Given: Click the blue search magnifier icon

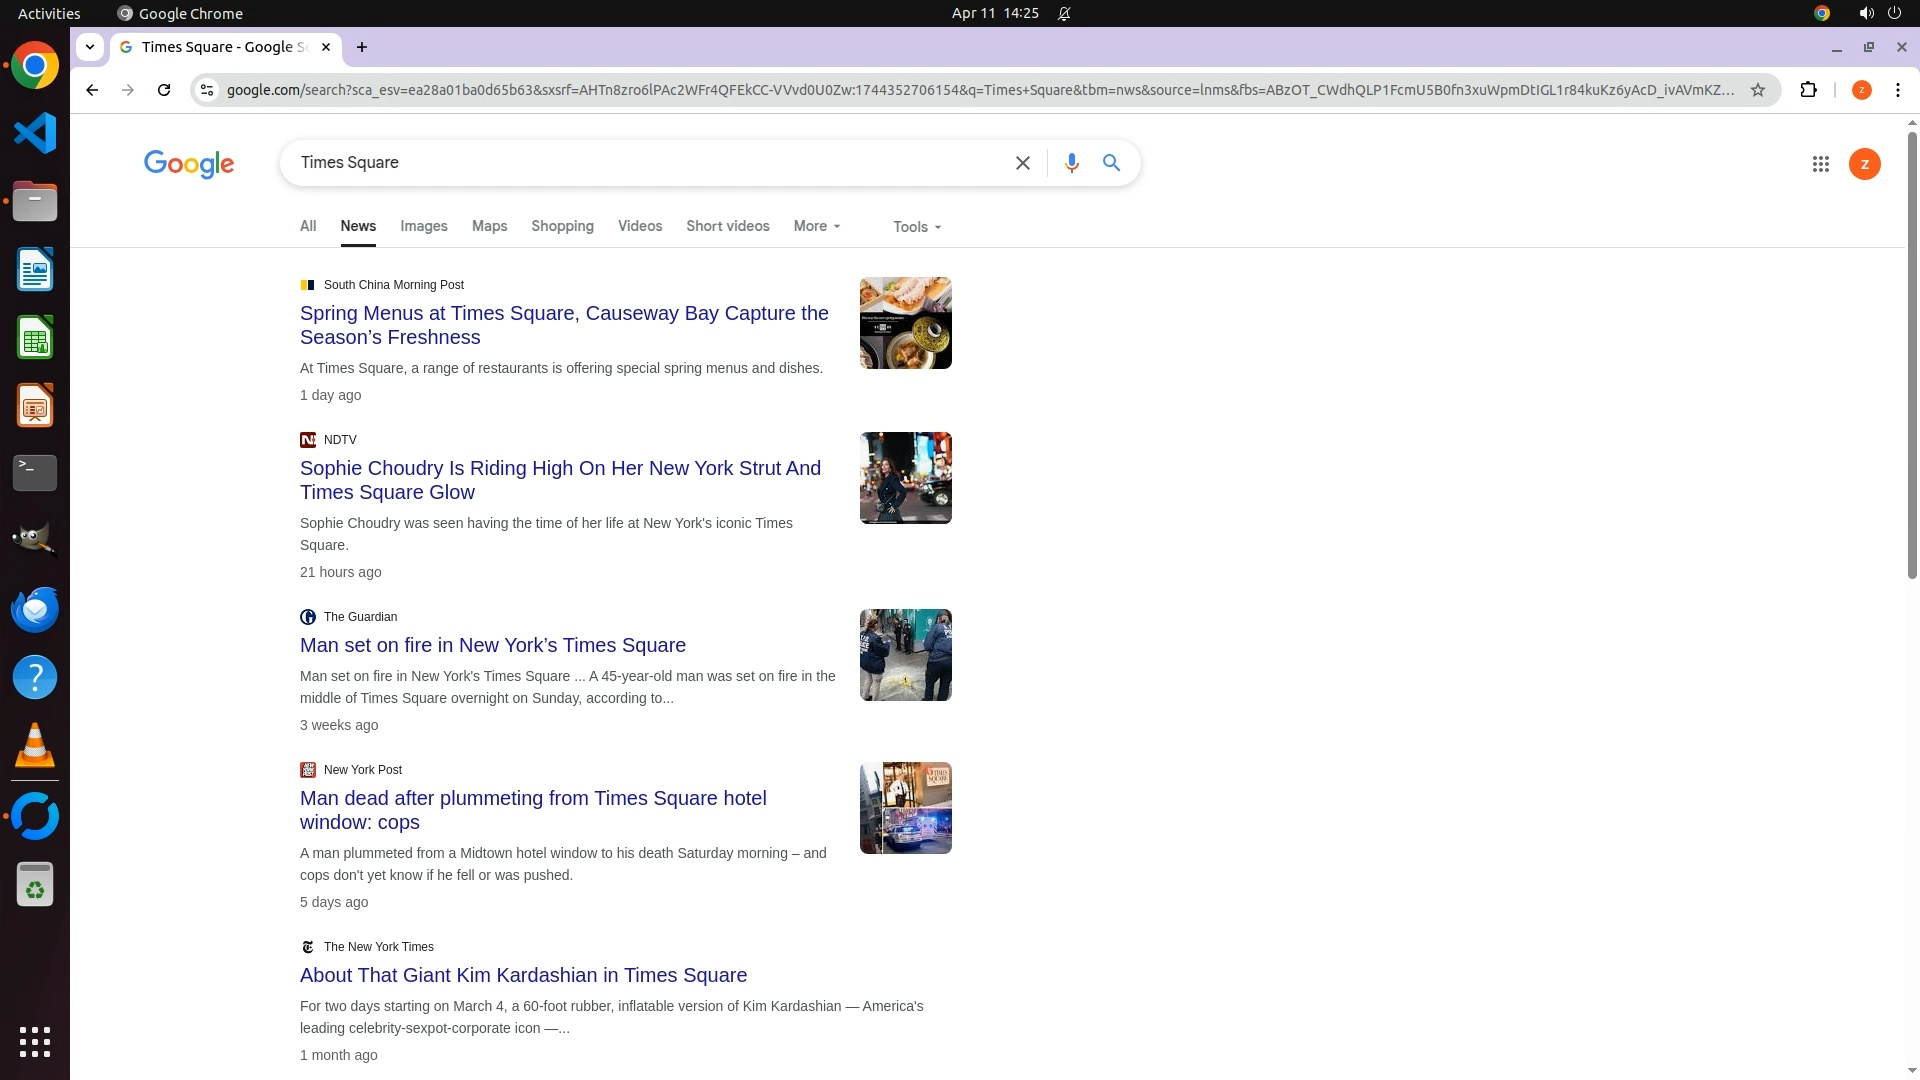Looking at the screenshot, I should pos(1111,163).
